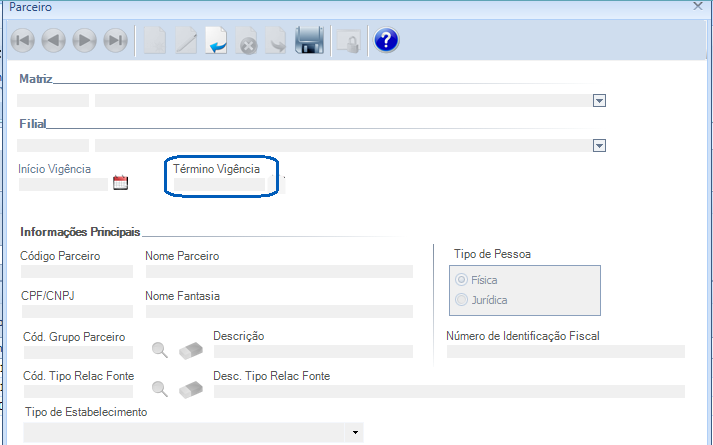Image resolution: width=713 pixels, height=445 pixels.
Task: Click the Término Vigência date field
Action: [219, 184]
